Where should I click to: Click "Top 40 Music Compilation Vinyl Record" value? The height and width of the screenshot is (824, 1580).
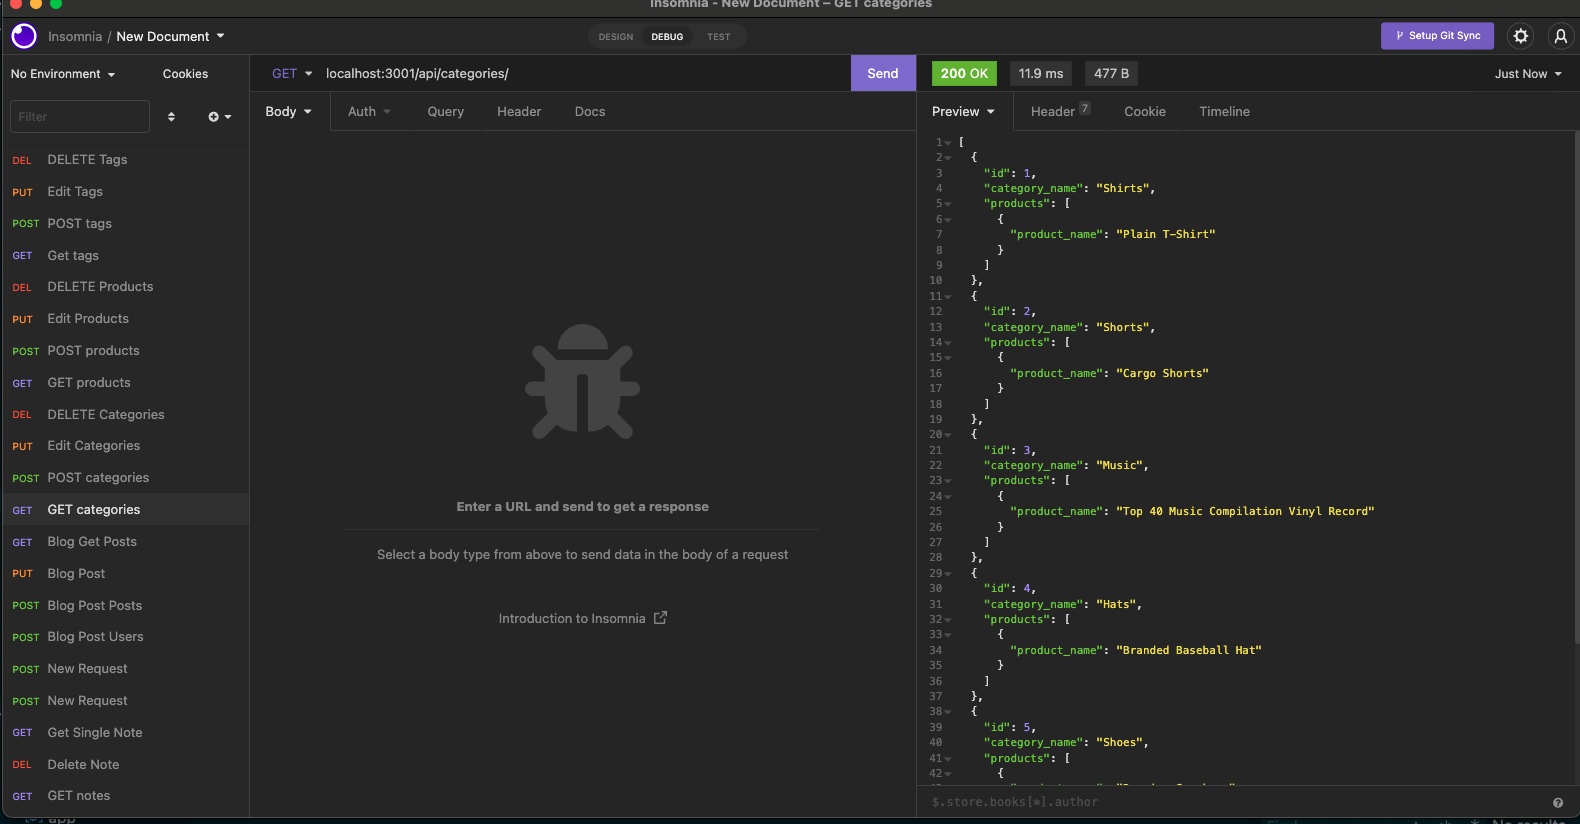pyautogui.click(x=1245, y=512)
